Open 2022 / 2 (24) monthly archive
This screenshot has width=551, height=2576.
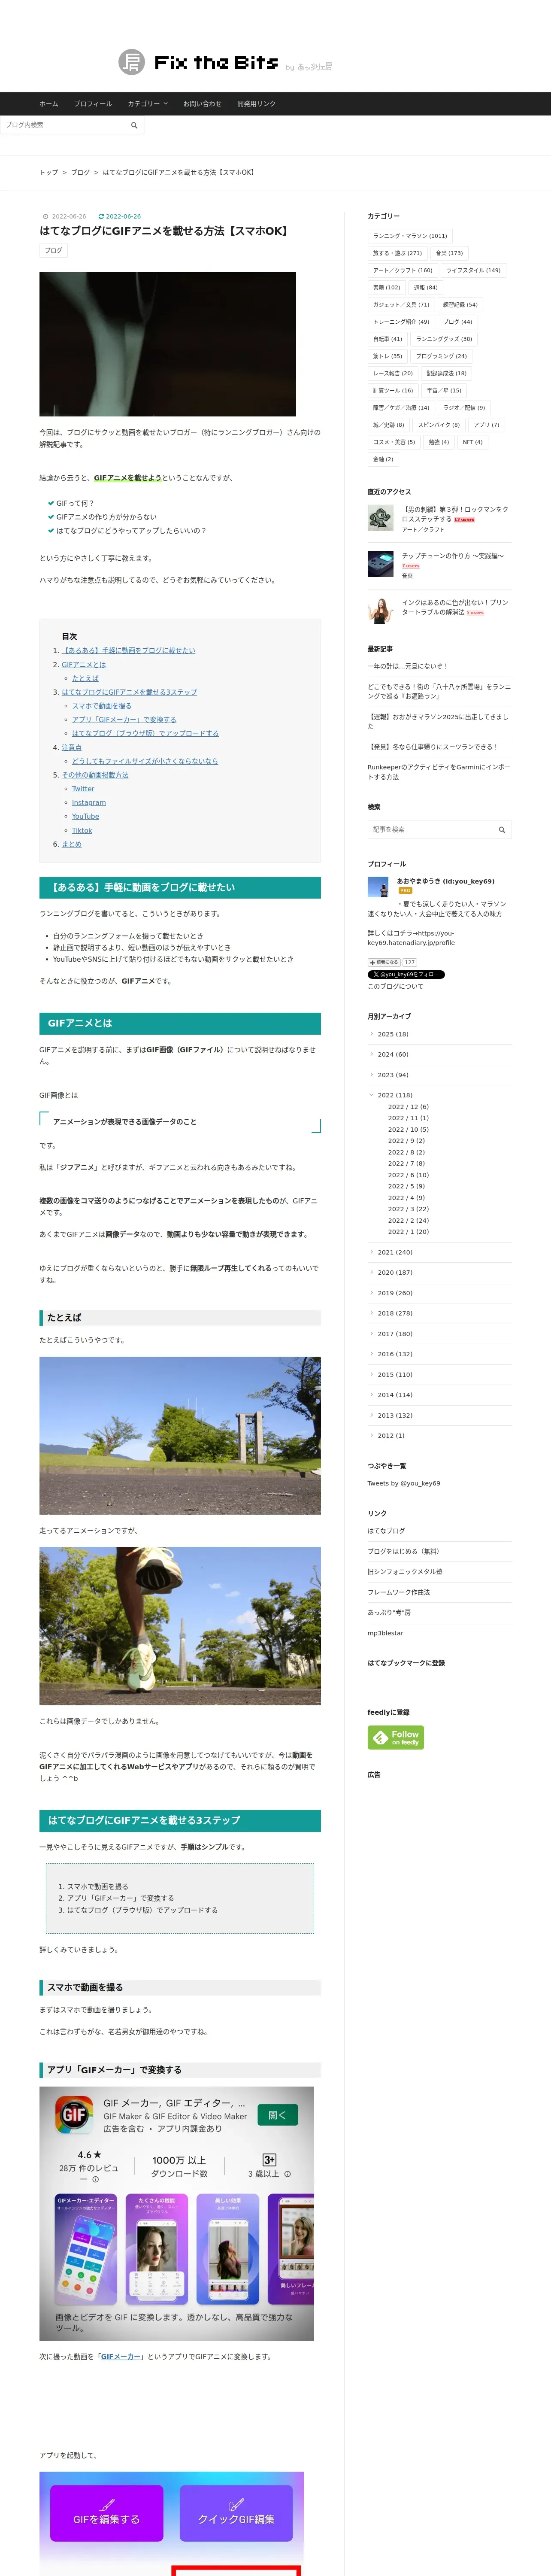[408, 1220]
